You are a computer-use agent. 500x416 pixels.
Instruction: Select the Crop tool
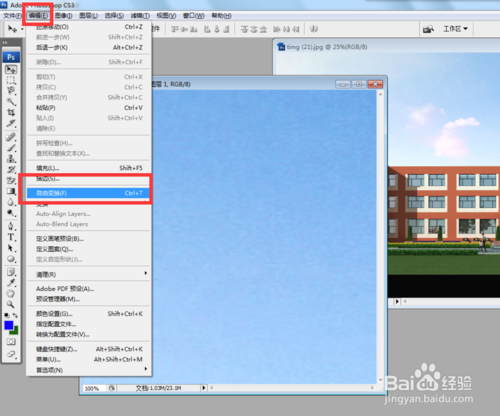click(11, 112)
